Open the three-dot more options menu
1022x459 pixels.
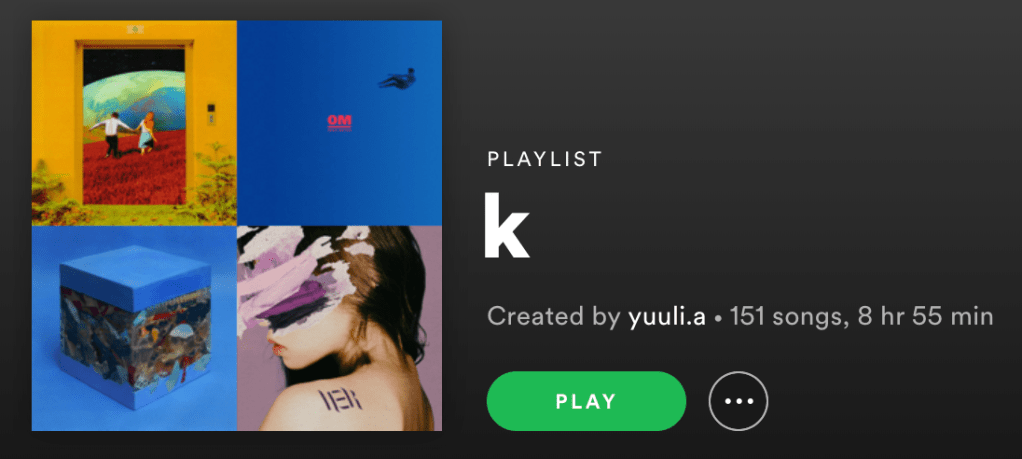coord(738,401)
